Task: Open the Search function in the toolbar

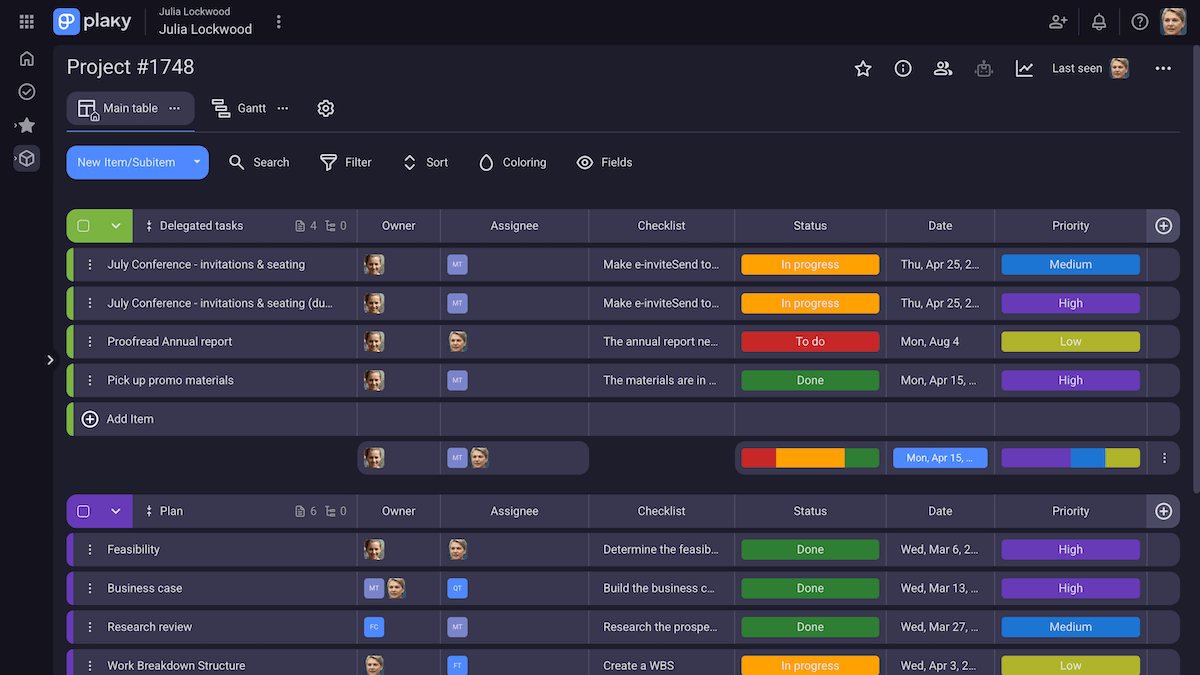Action: (x=259, y=162)
